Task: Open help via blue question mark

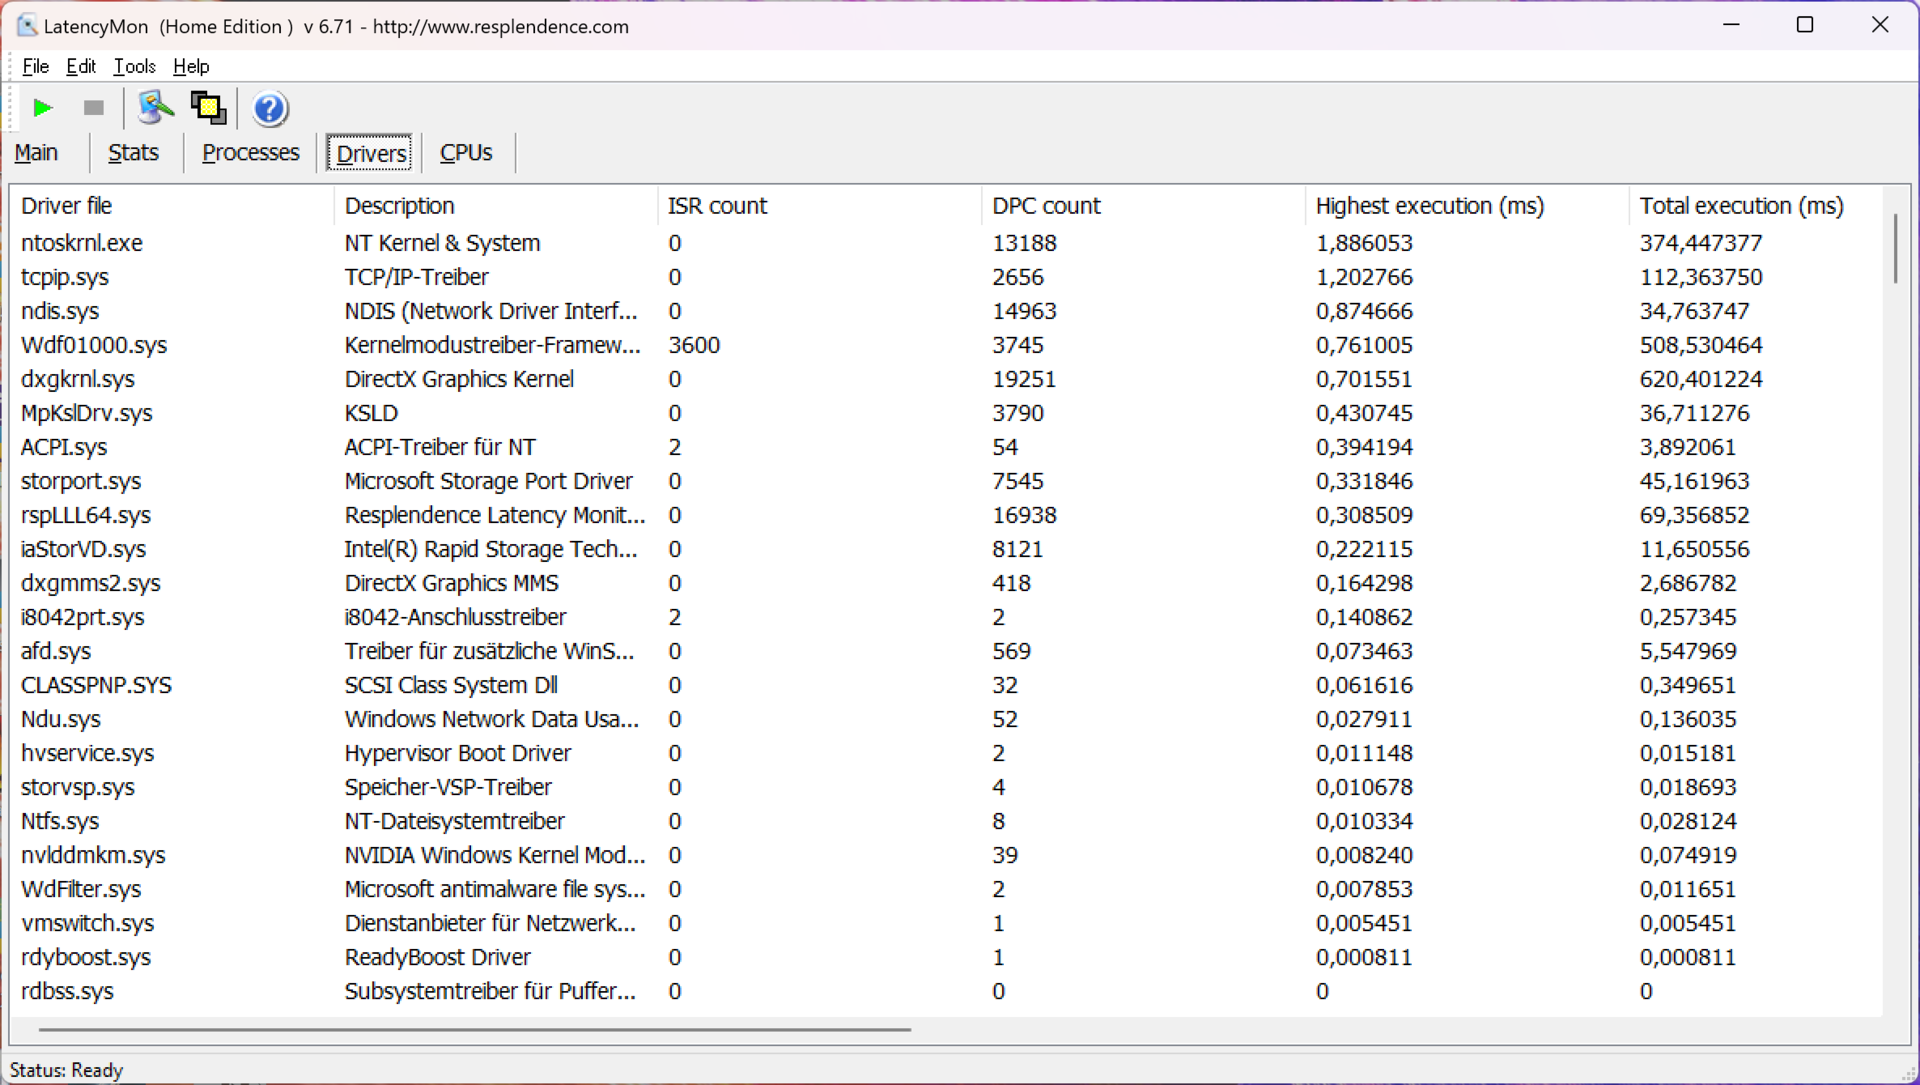Action: pyautogui.click(x=269, y=108)
